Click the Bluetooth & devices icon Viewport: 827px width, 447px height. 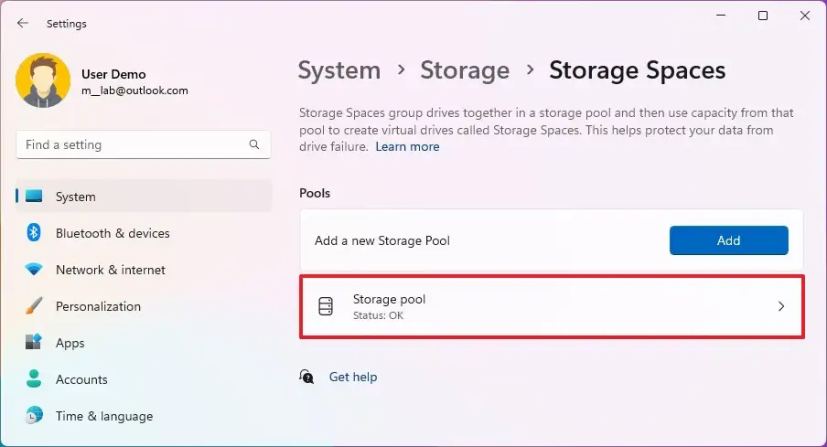pos(34,233)
